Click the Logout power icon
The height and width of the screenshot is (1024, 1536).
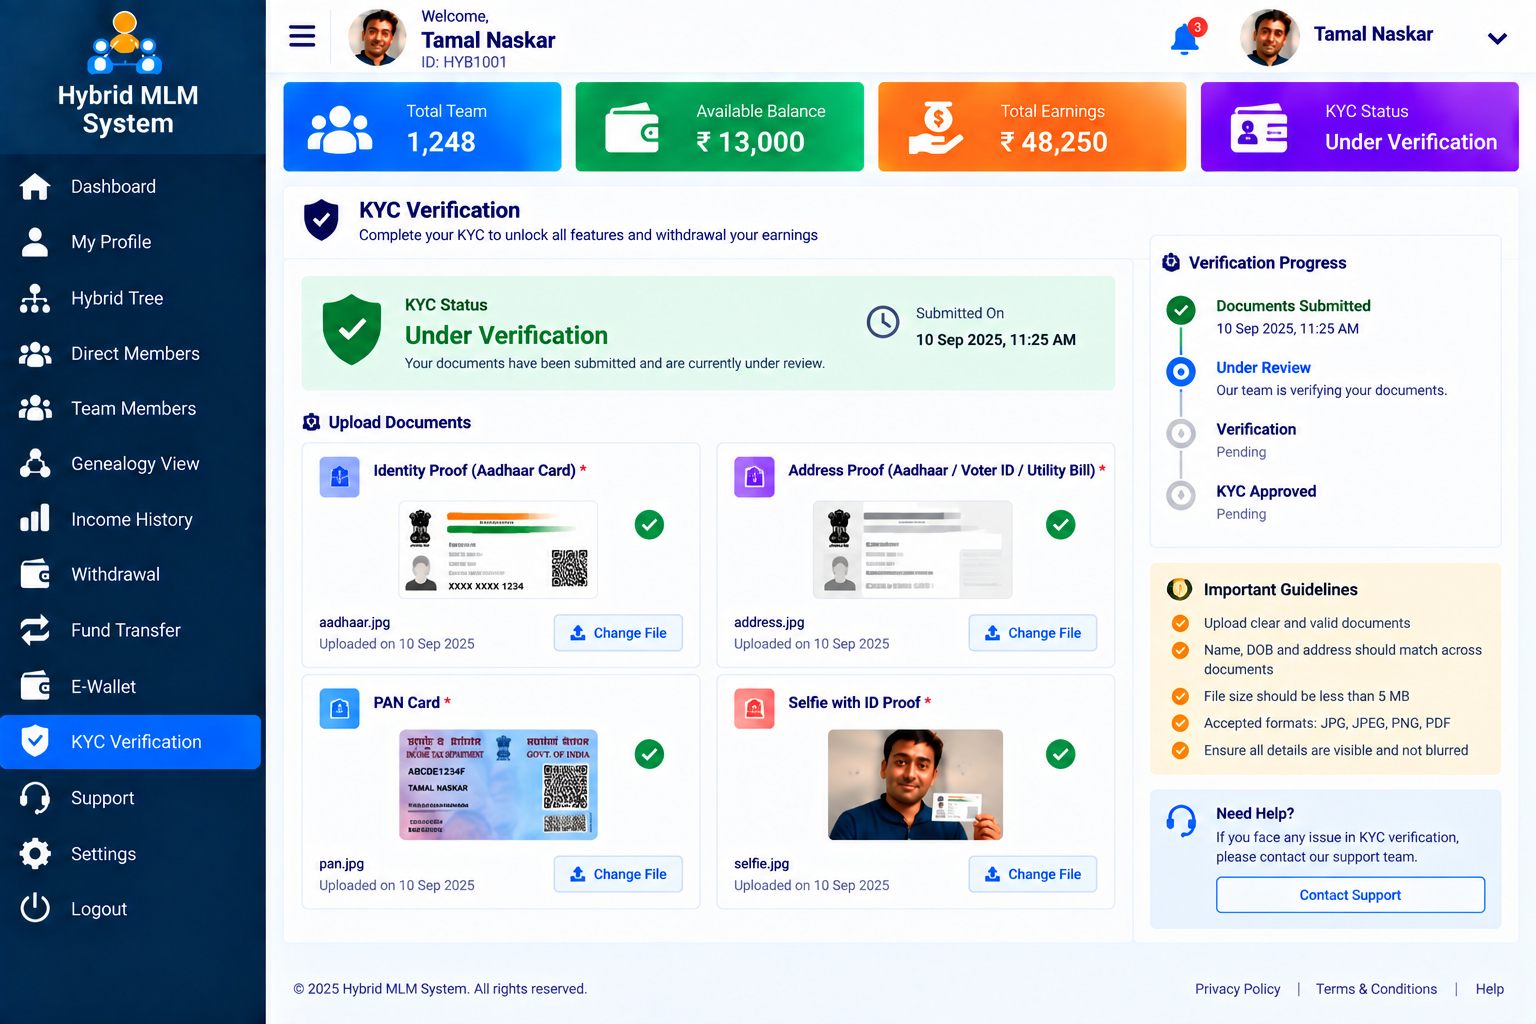coord(35,908)
